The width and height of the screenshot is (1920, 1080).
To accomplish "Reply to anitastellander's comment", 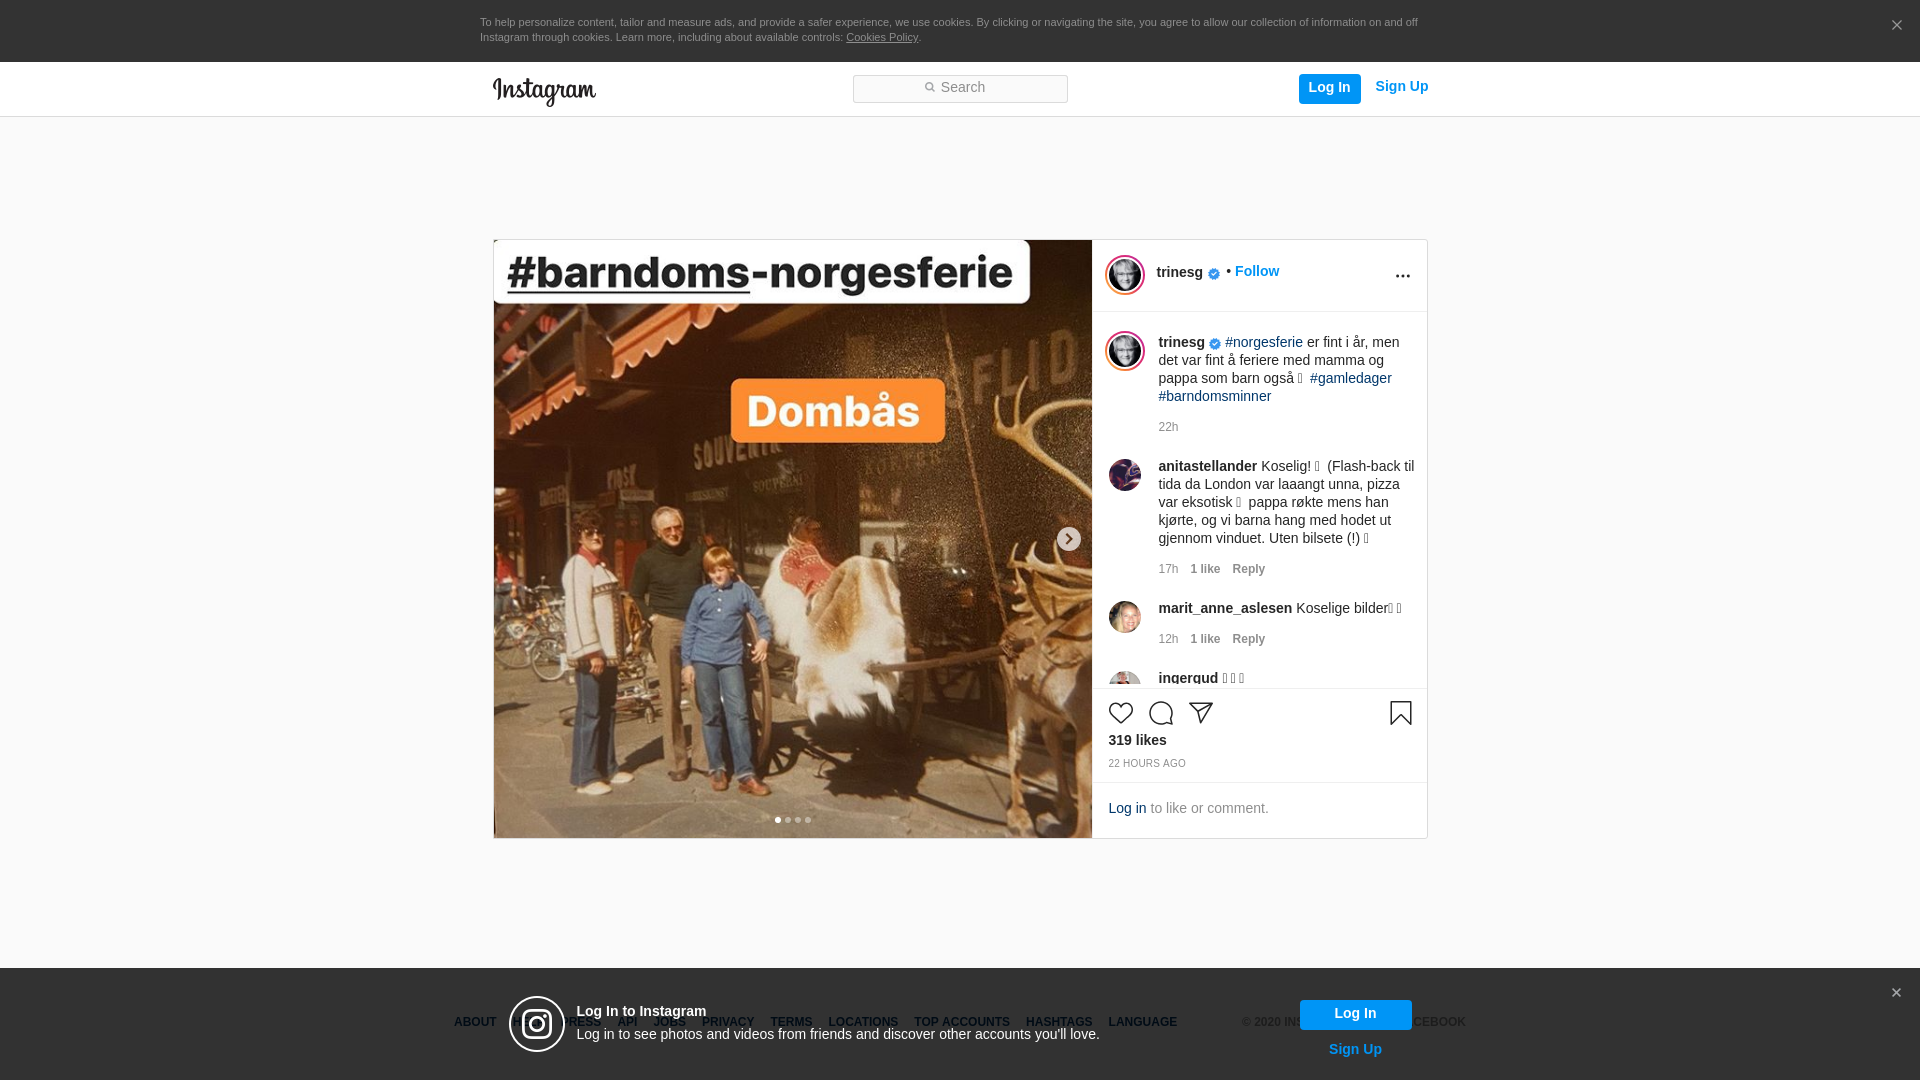I will [1248, 569].
